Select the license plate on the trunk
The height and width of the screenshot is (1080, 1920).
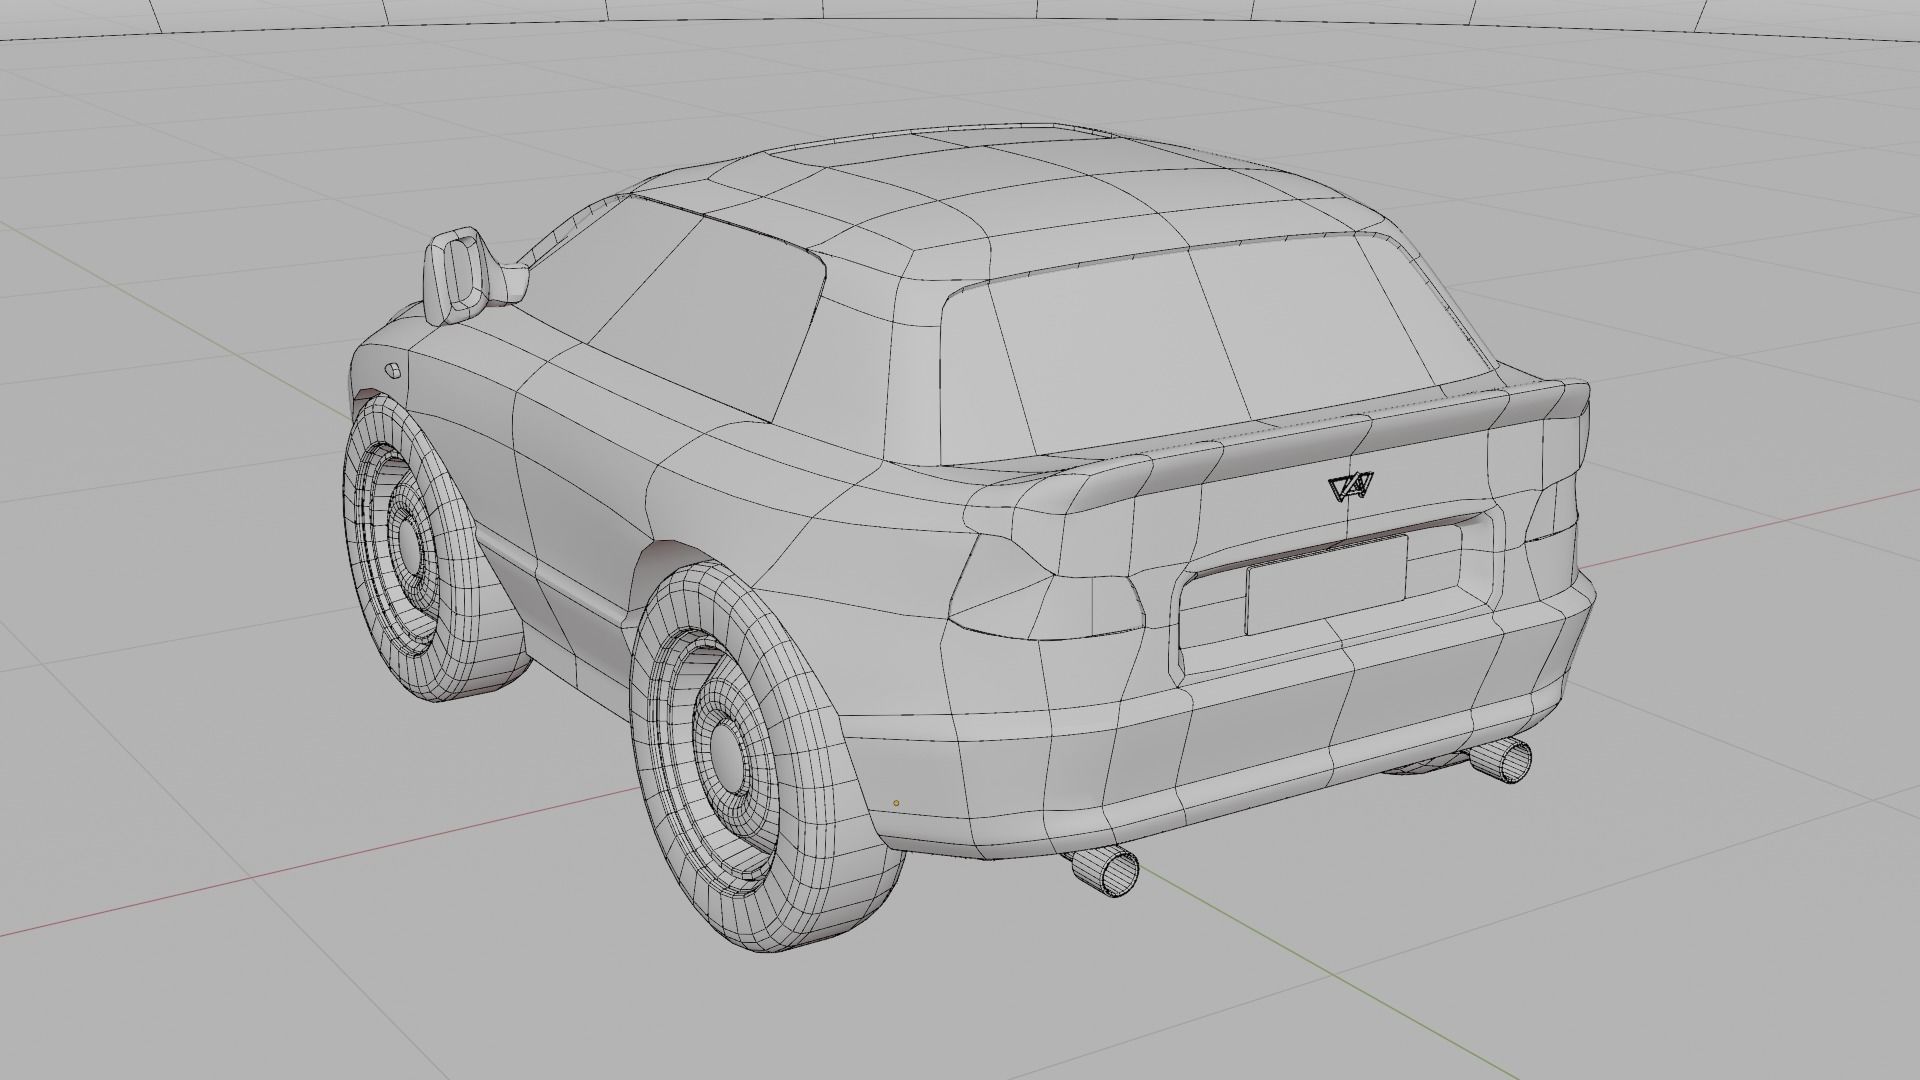tap(1327, 585)
